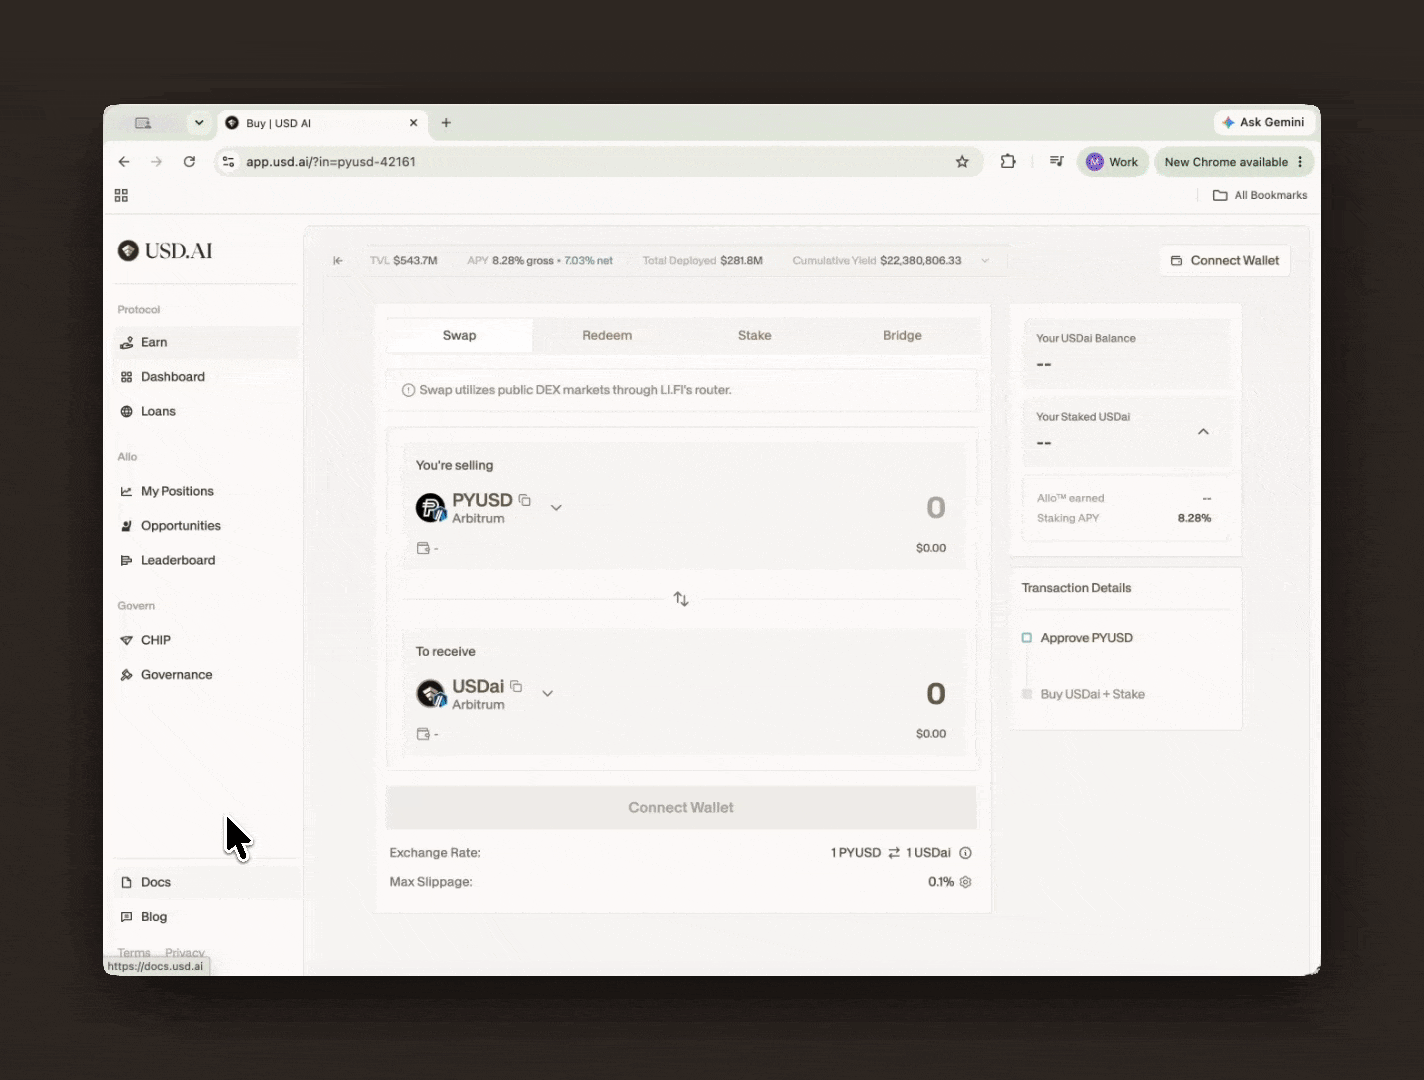Click the address bar URL
Screen dimensions: 1424x1080
coord(331,162)
